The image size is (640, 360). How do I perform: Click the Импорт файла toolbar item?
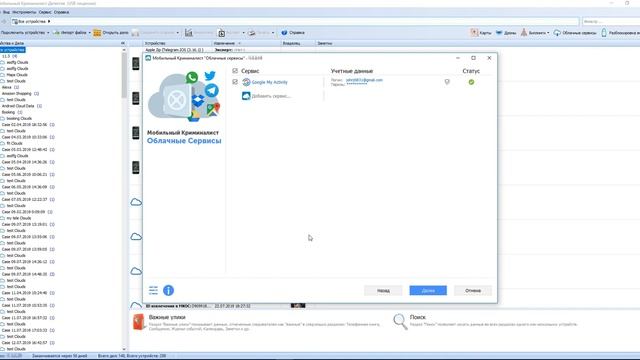[70, 33]
